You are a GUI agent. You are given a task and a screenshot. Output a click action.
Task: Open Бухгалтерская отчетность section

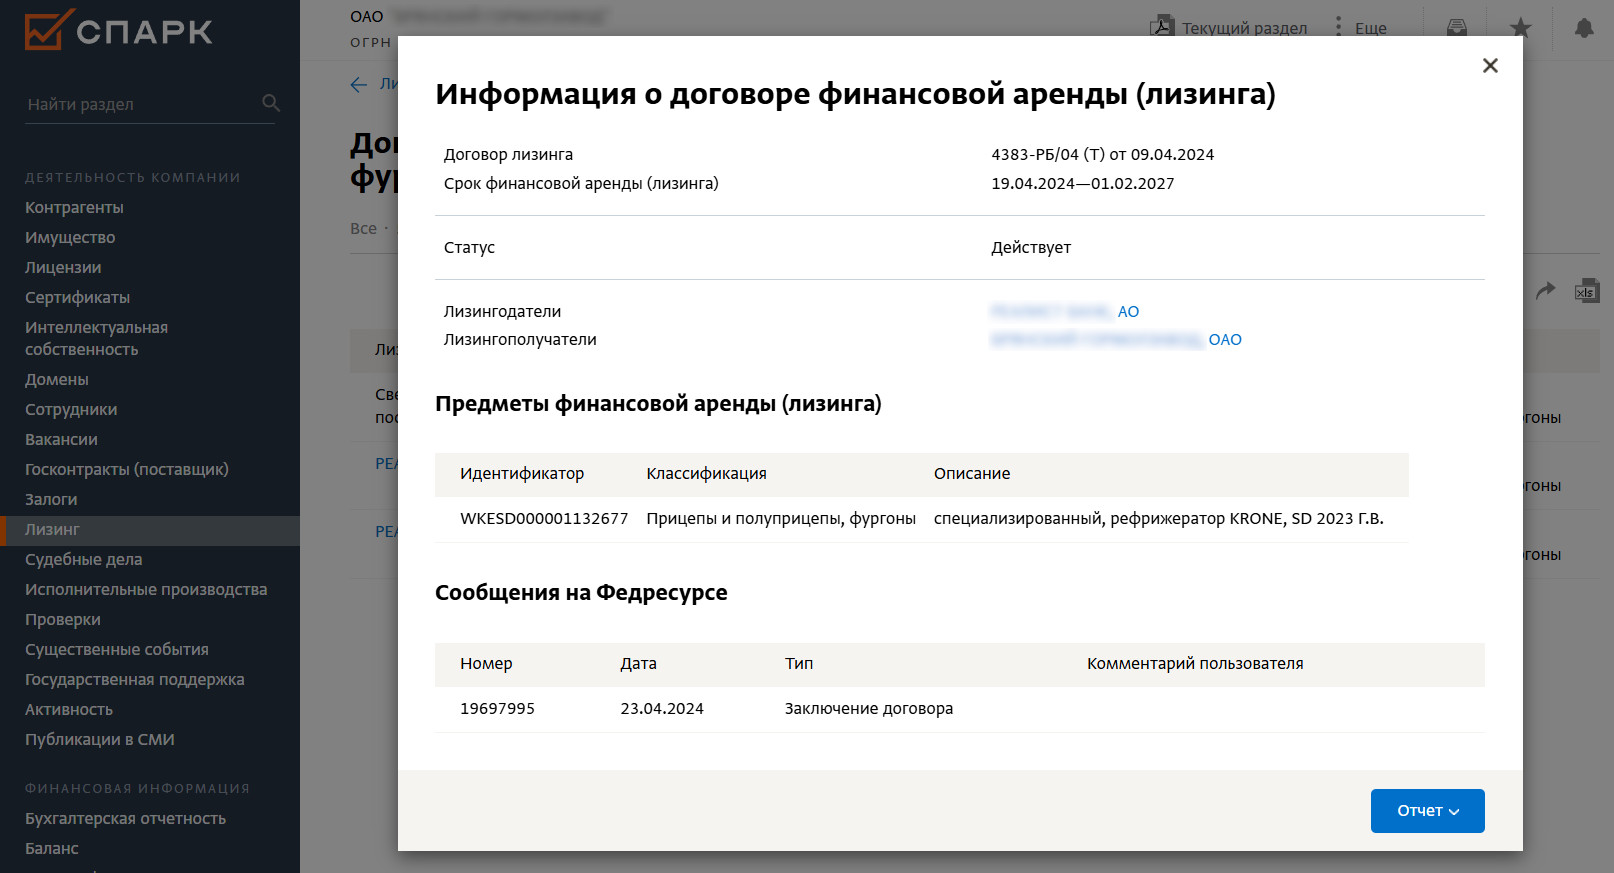click(125, 819)
